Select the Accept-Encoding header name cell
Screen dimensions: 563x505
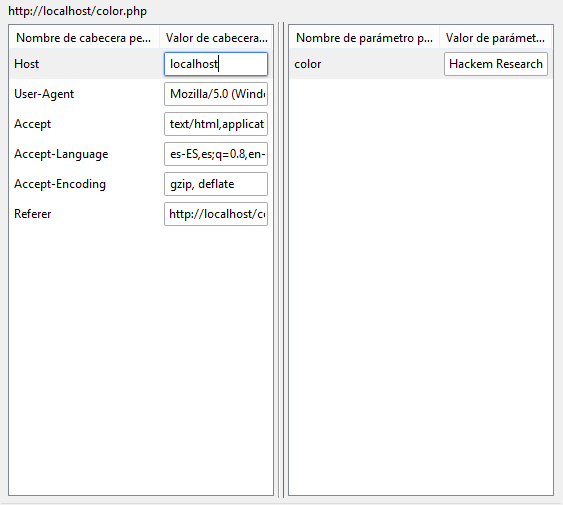tap(85, 184)
